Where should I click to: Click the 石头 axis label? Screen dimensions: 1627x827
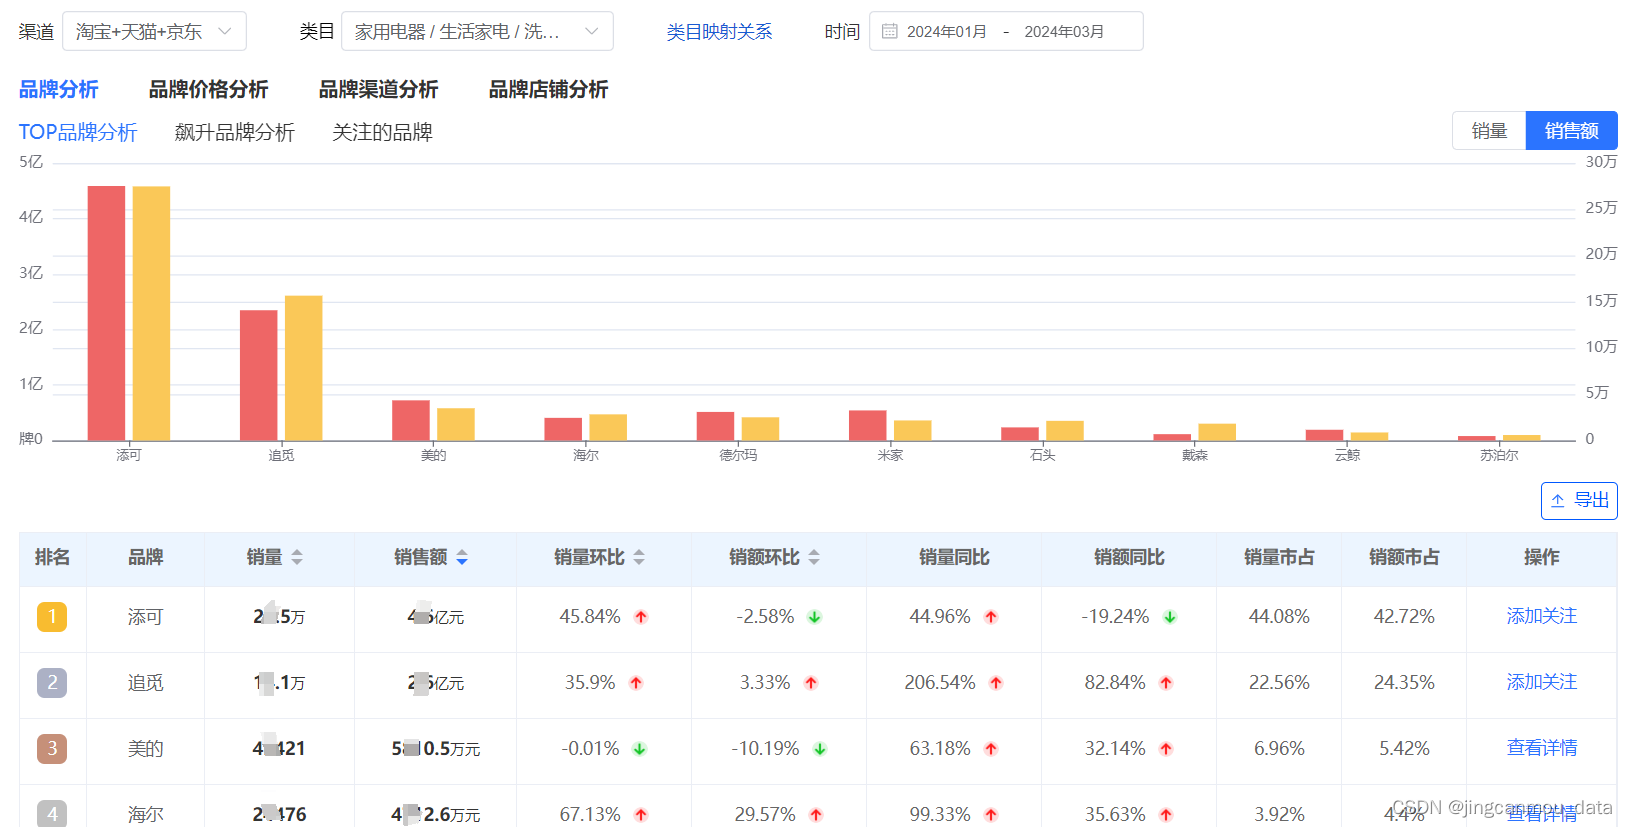(x=1042, y=455)
